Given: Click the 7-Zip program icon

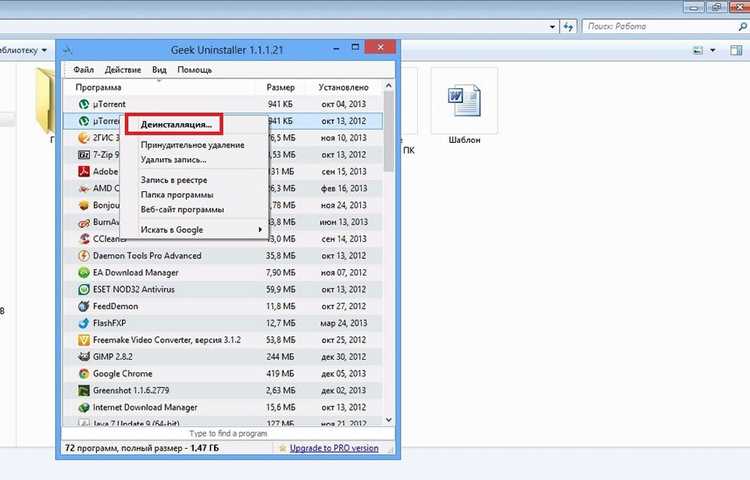Looking at the screenshot, I should pos(84,154).
